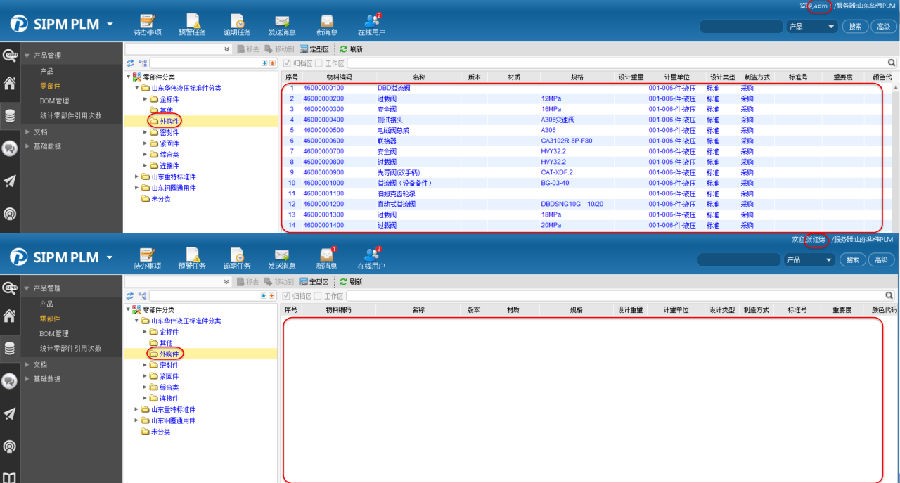This screenshot has height=483, width=900.
Task: Show 在线用户 online users in lower window toolbar
Action: 369,258
